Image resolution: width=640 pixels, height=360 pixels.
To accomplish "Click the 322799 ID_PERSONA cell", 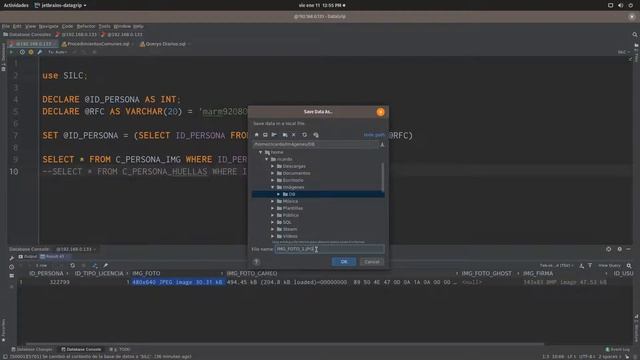I will [x=59, y=282].
